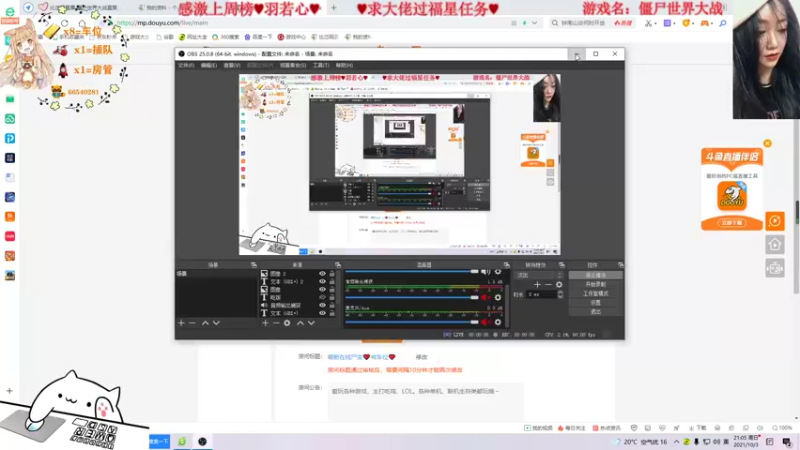Adjust the 麦克风/Aux volume slider

(412, 322)
